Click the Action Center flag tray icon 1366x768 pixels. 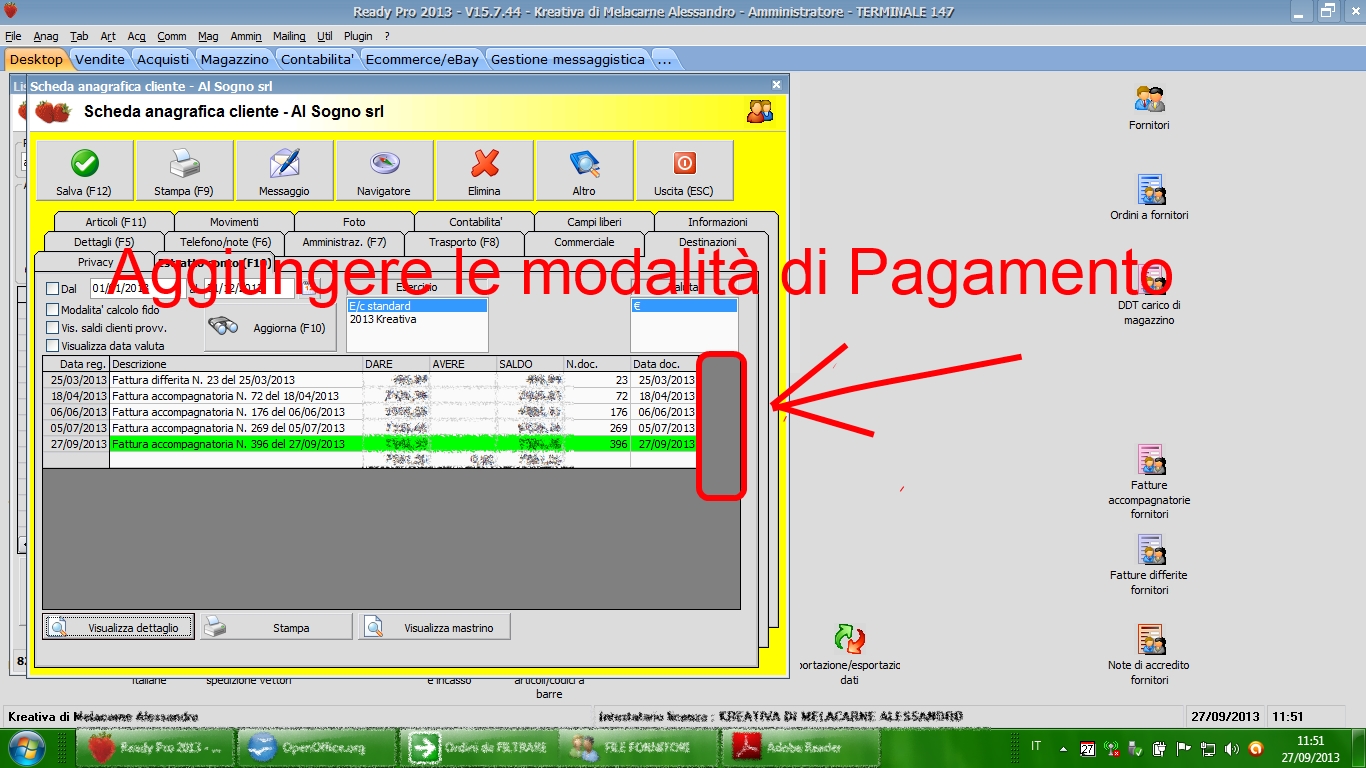click(x=1183, y=748)
